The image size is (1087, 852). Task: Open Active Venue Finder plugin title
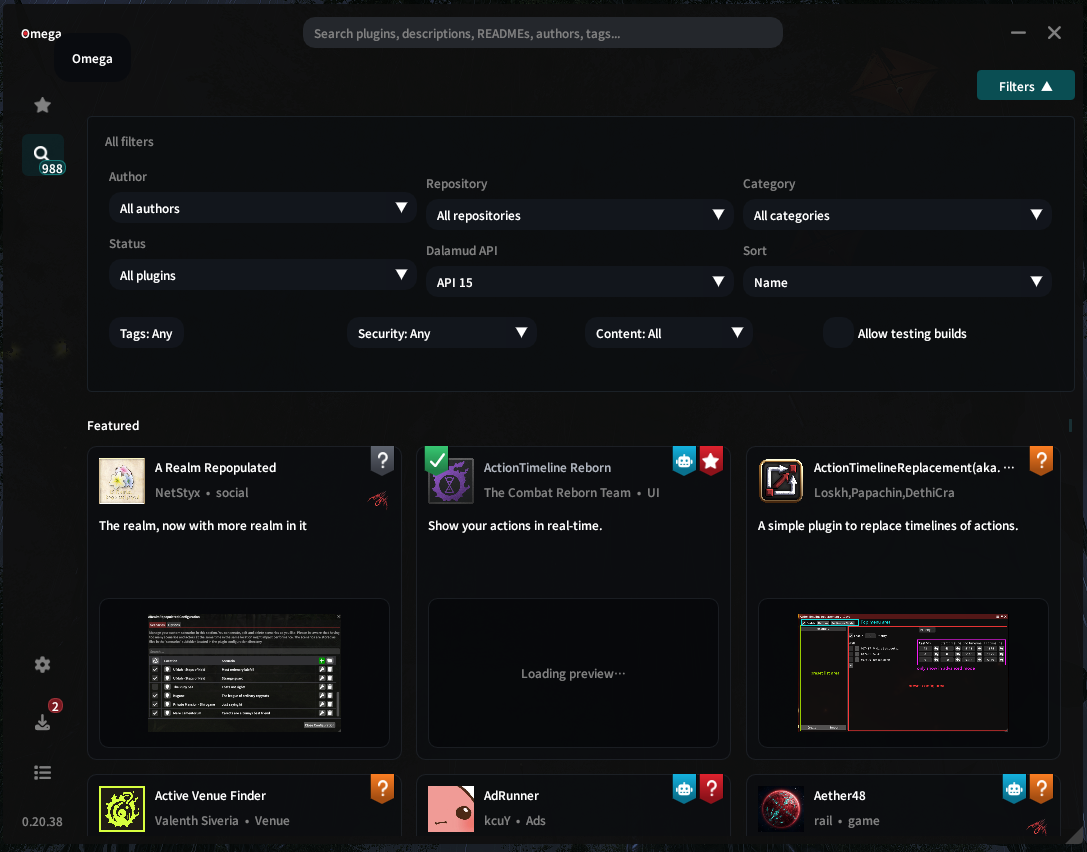click(x=210, y=795)
